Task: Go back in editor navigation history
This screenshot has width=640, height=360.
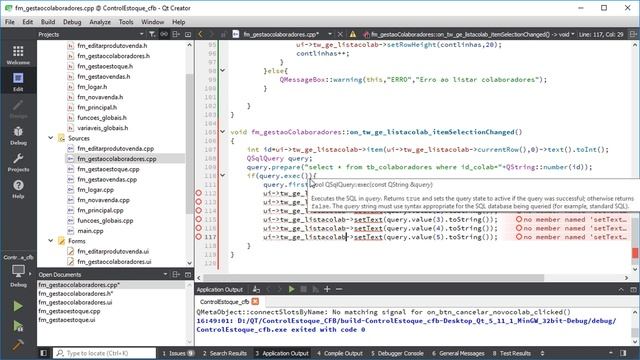Action: pos(200,34)
